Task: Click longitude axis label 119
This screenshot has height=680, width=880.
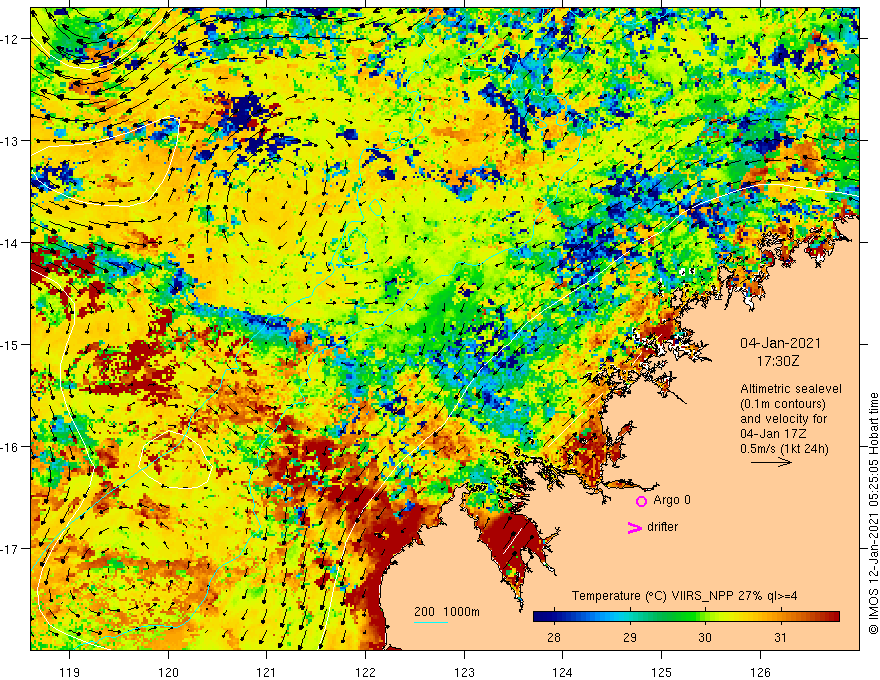Action: tap(70, 672)
